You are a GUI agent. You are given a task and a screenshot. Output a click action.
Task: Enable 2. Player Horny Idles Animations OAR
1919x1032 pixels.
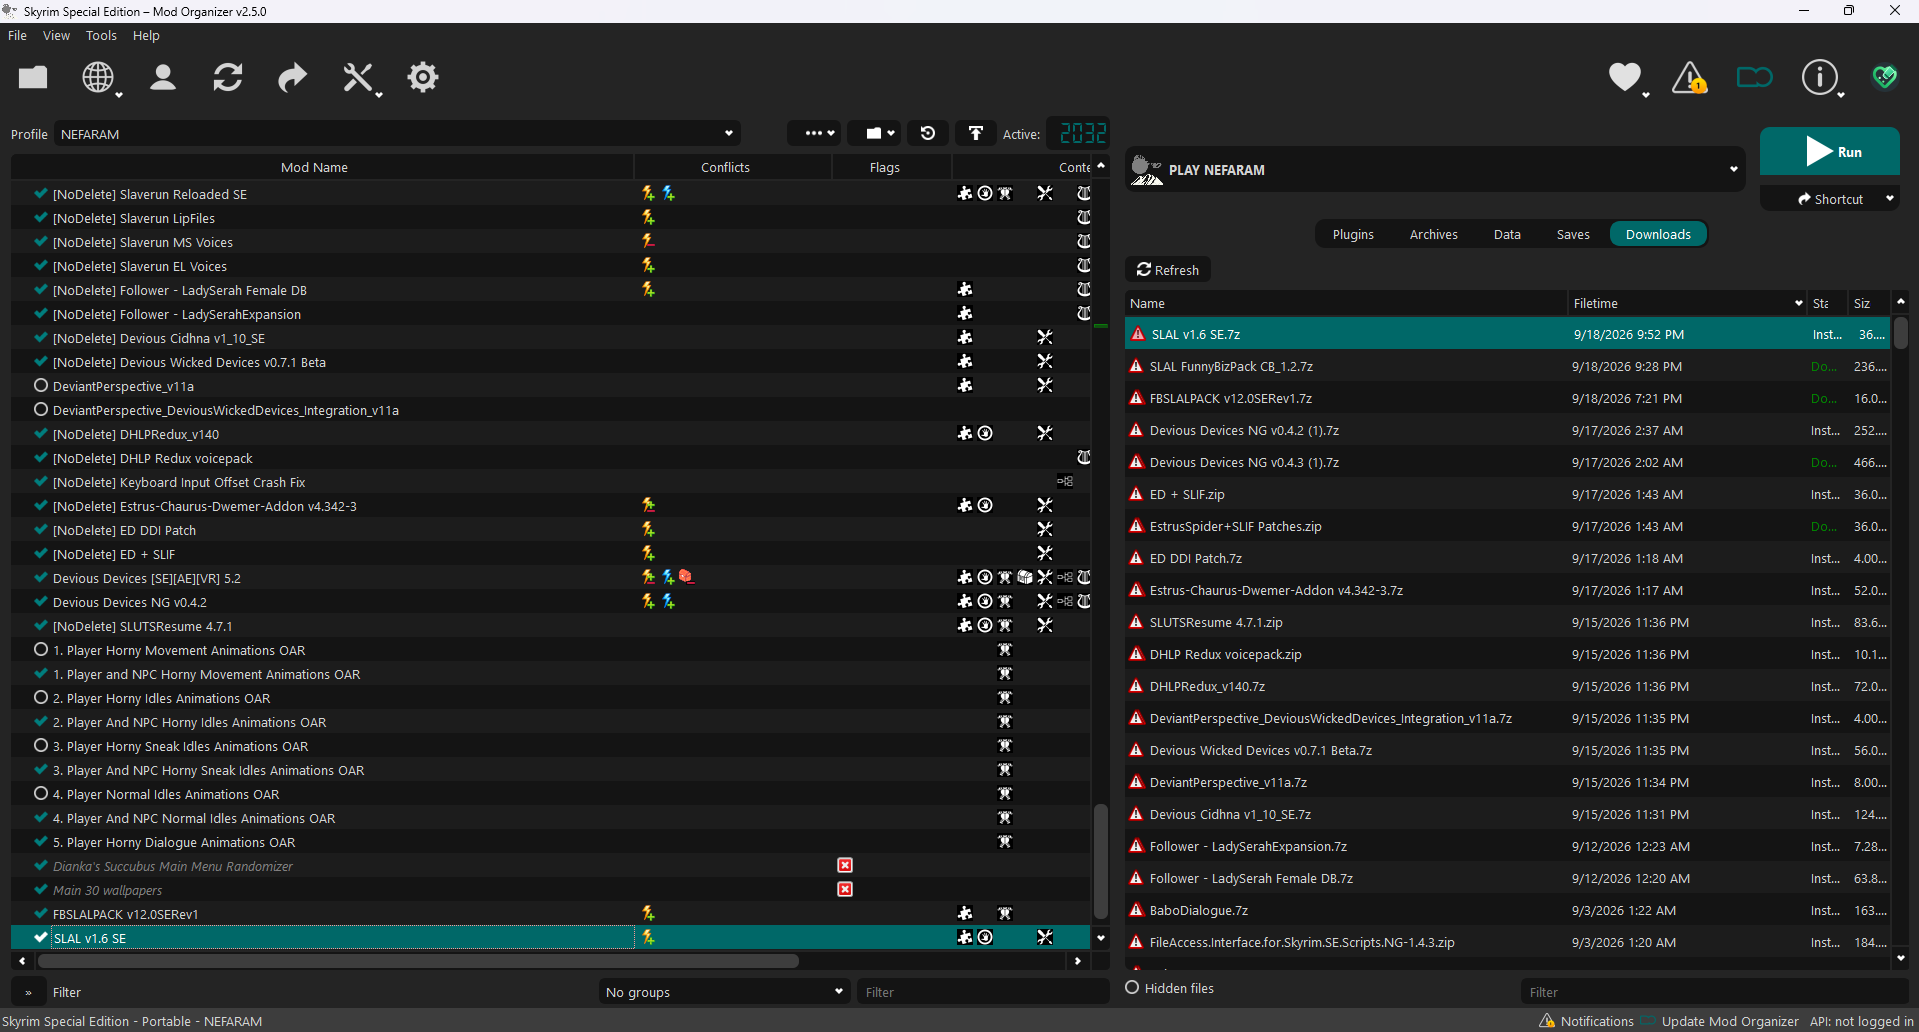(x=41, y=698)
